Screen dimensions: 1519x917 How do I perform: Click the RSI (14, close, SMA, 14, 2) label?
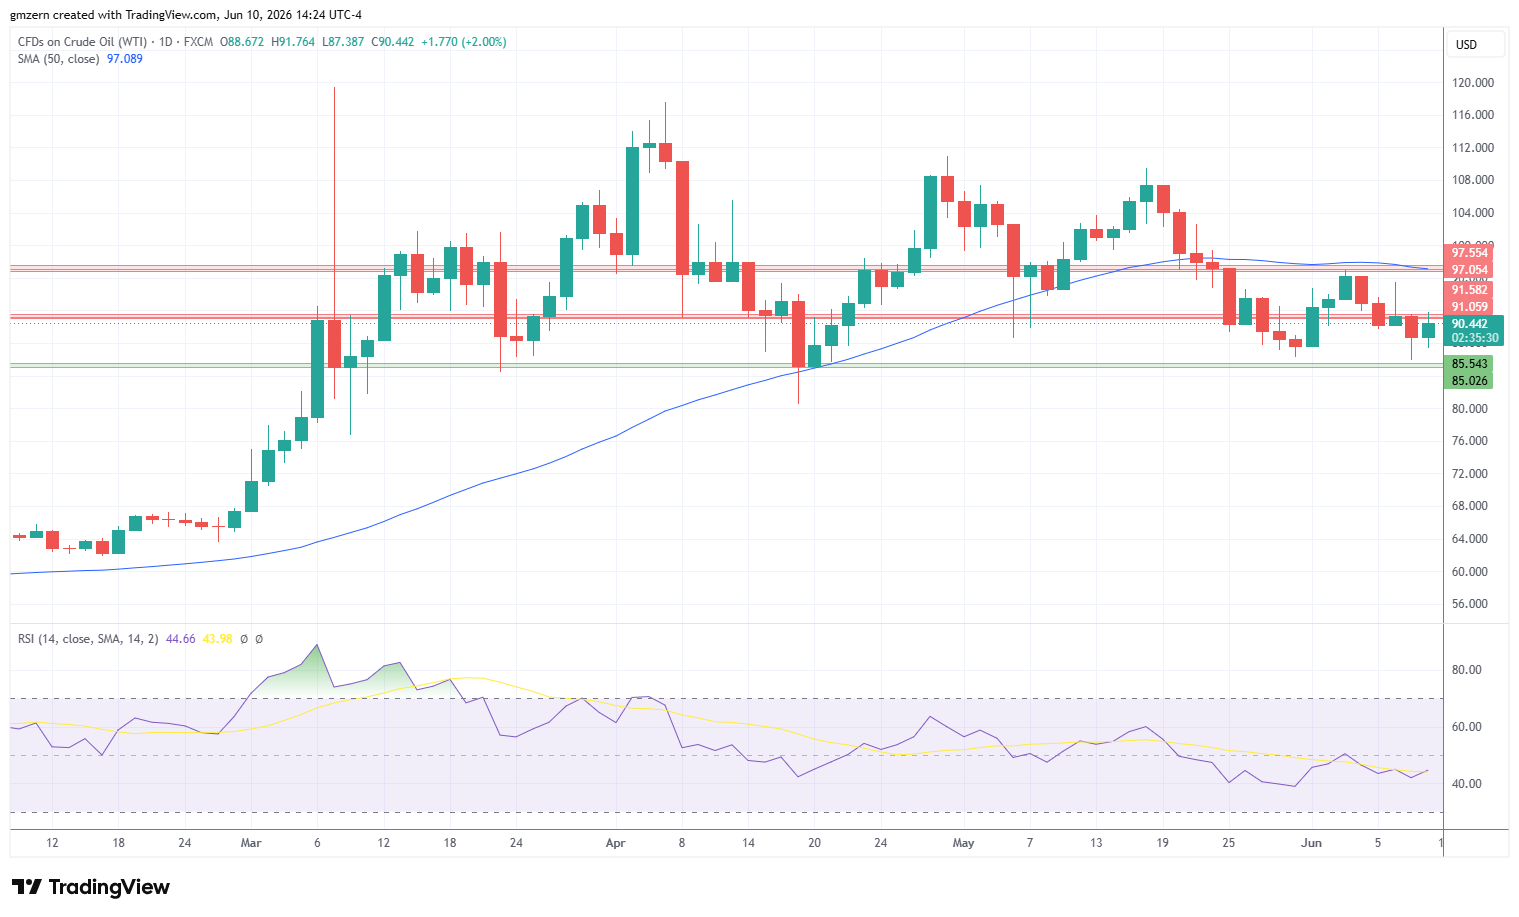coord(88,639)
